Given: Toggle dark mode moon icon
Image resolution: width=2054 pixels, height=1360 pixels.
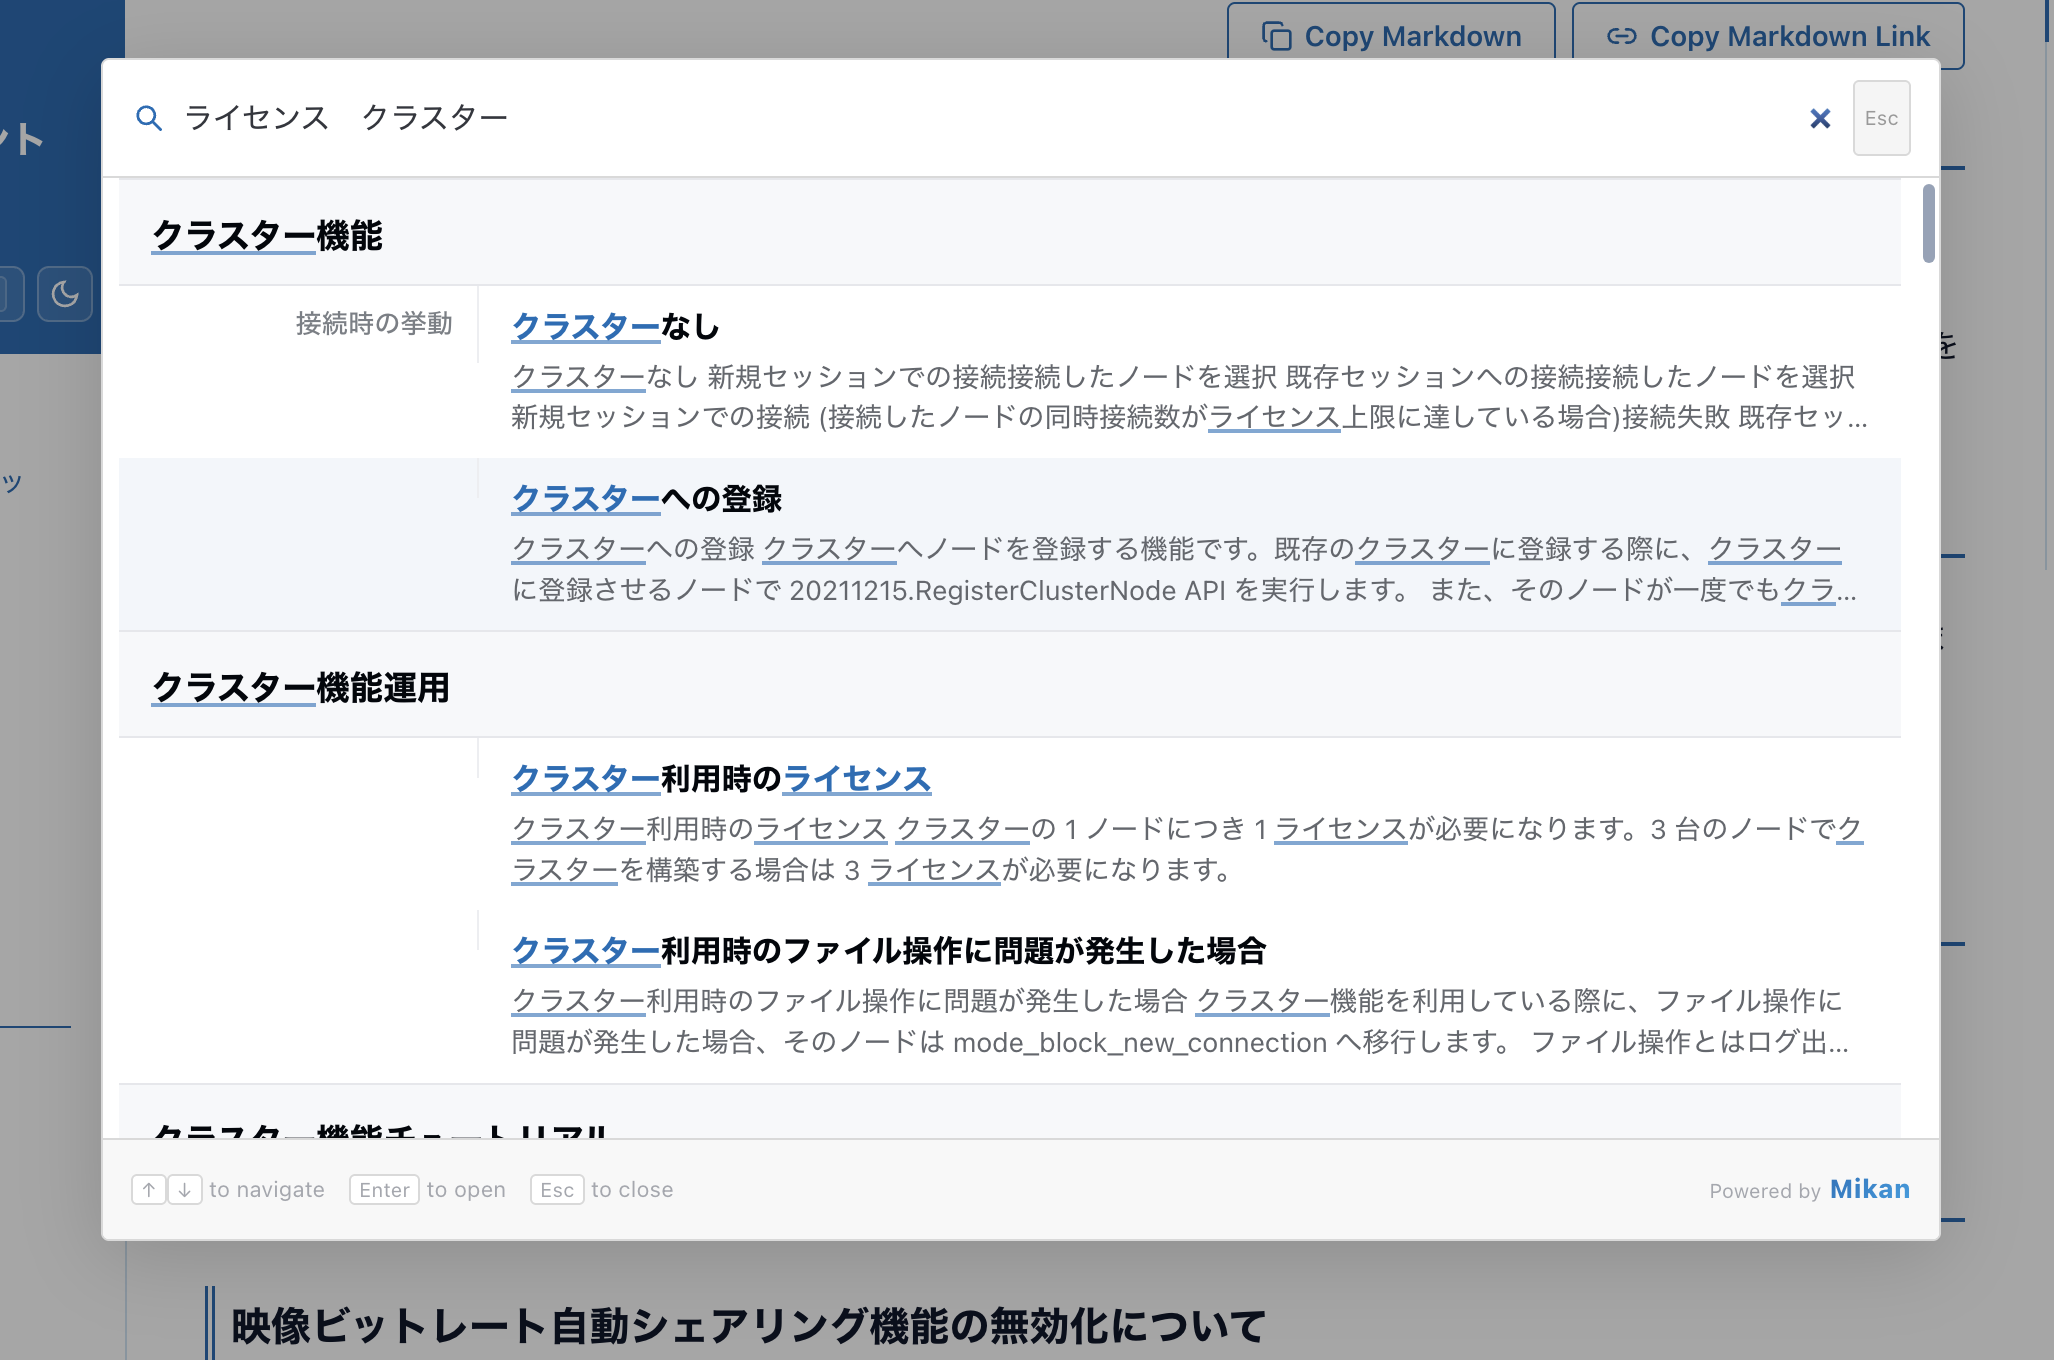Looking at the screenshot, I should point(65,294).
